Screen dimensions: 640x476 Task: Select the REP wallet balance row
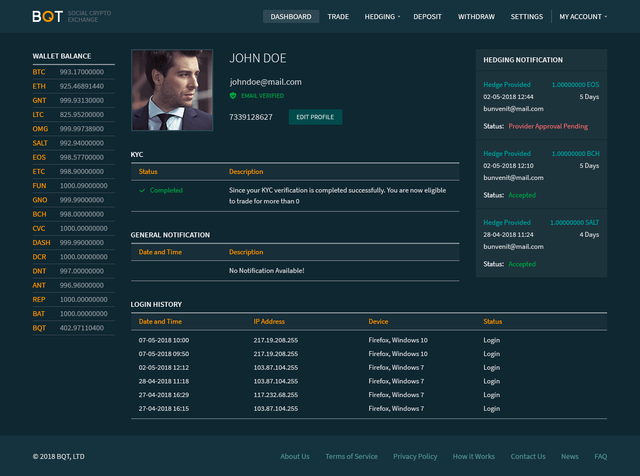point(73,300)
